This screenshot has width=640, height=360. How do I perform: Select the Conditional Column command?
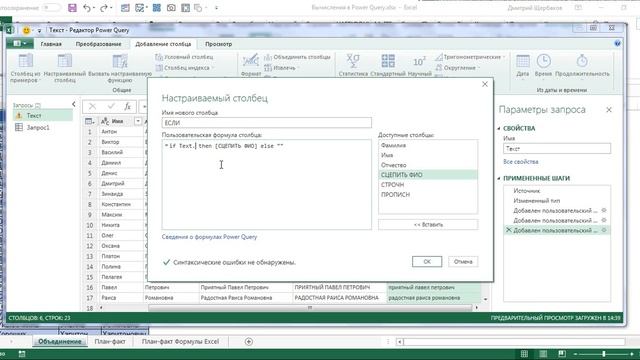[184, 57]
